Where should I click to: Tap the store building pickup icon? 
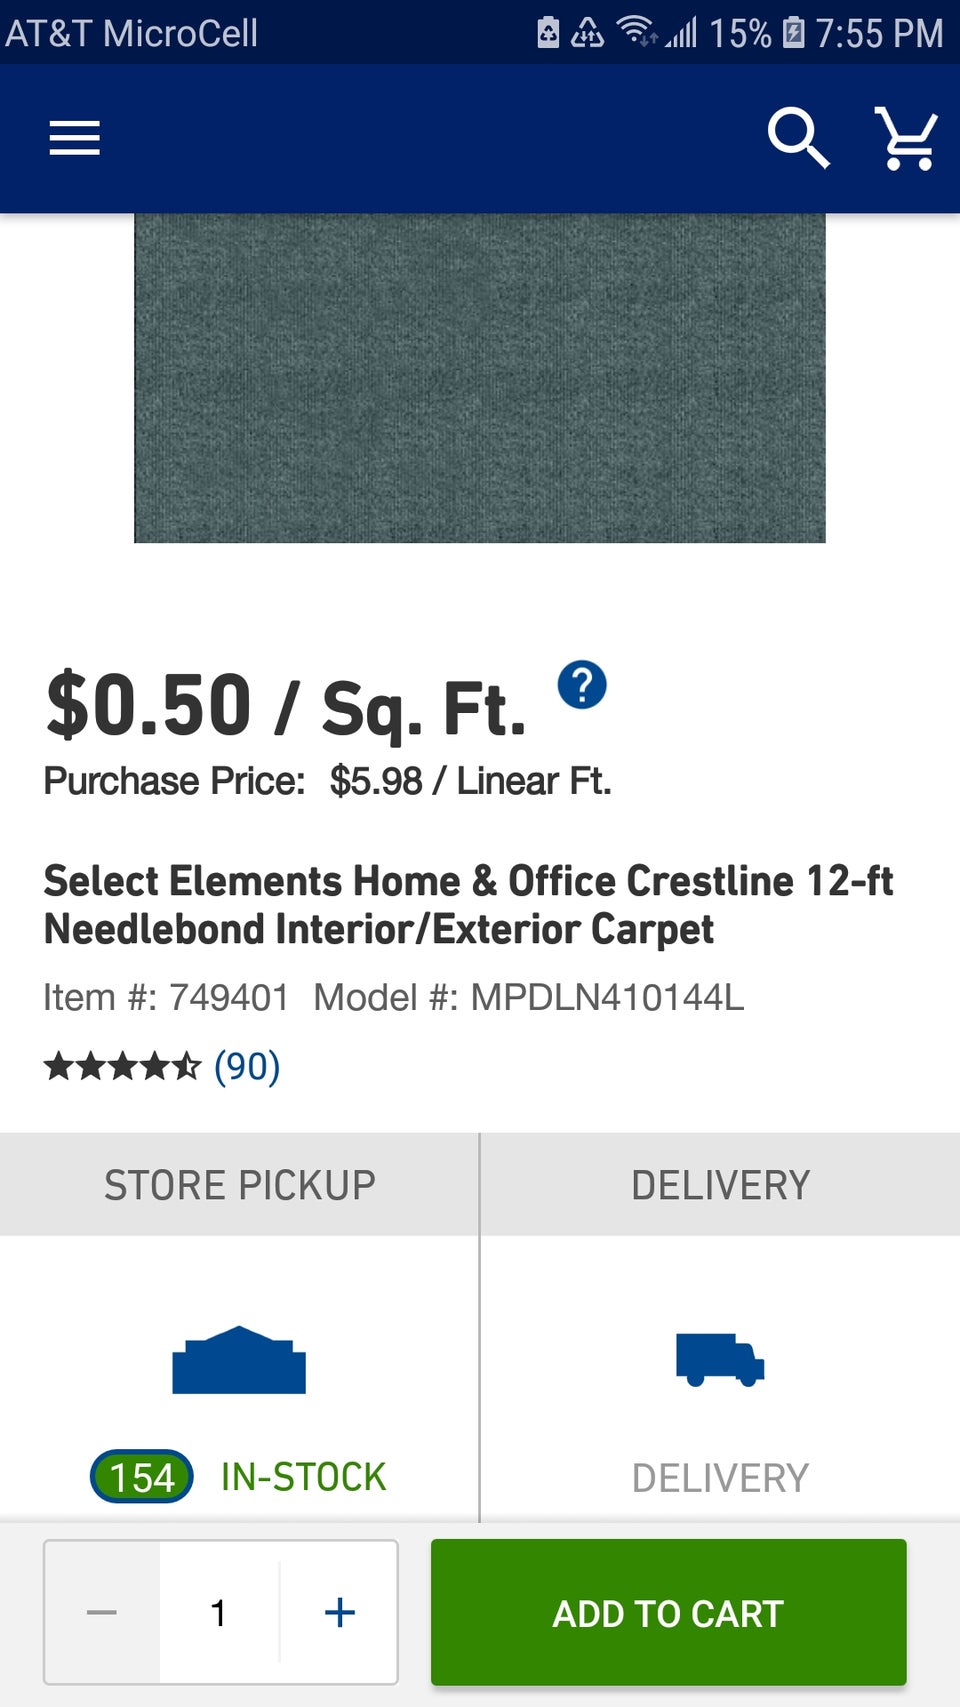click(x=239, y=1361)
